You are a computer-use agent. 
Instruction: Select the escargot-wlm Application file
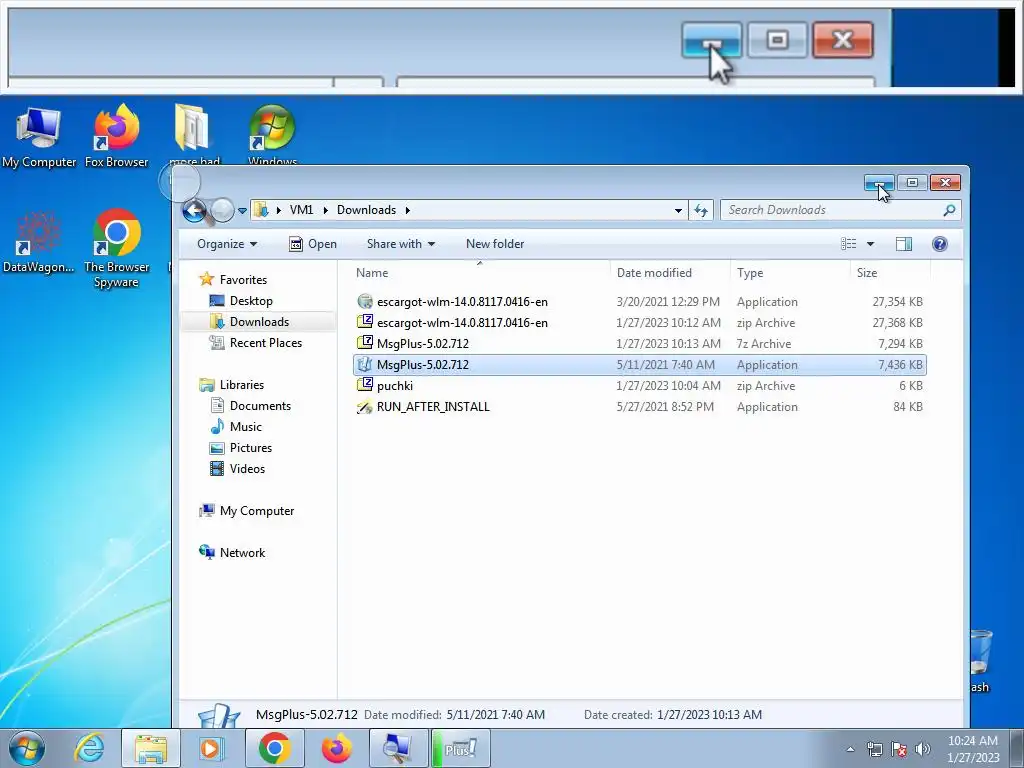[x=639, y=302]
